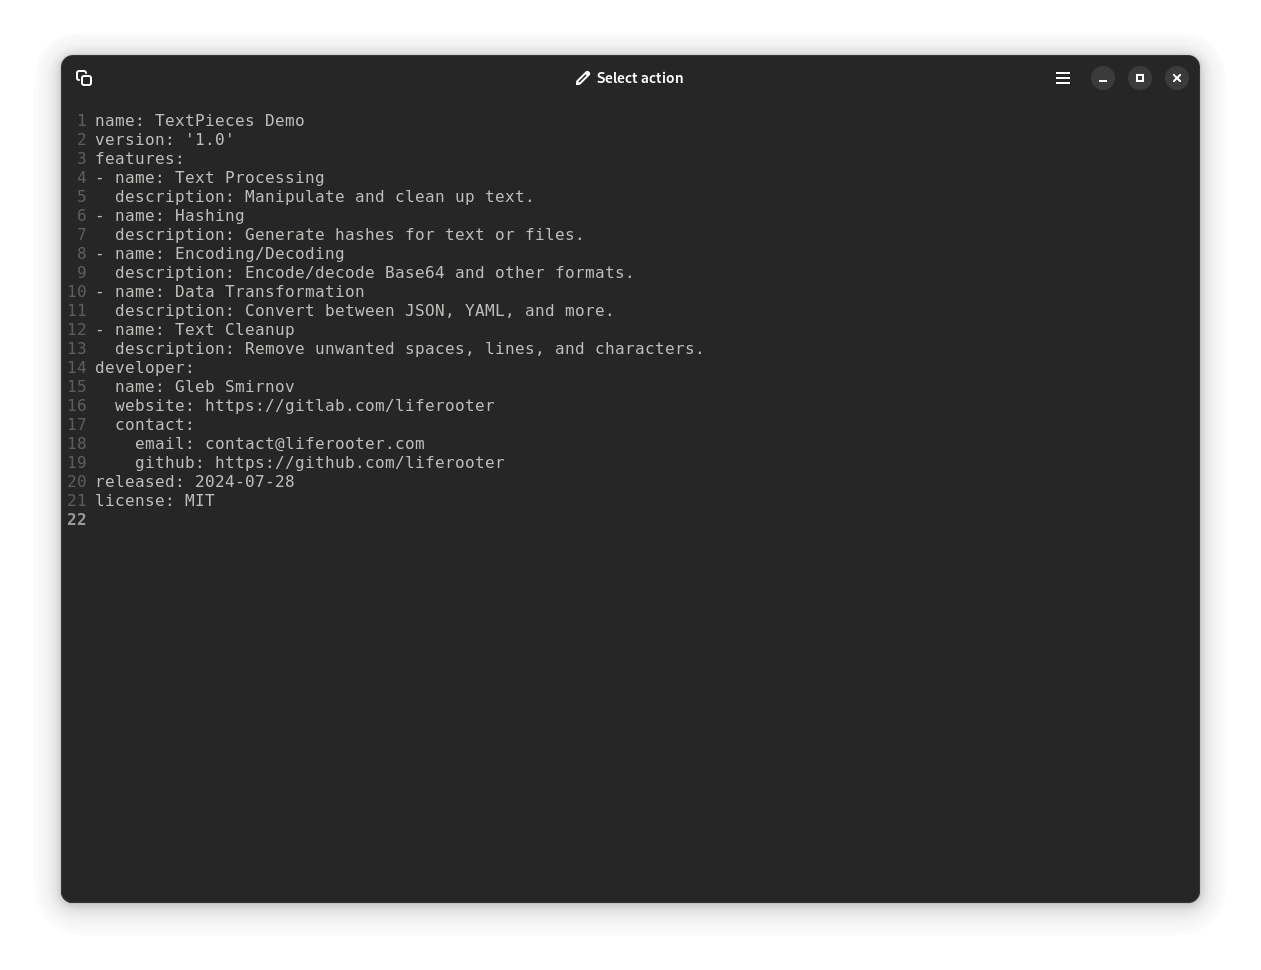Open the hamburger main menu

pos(1063,78)
